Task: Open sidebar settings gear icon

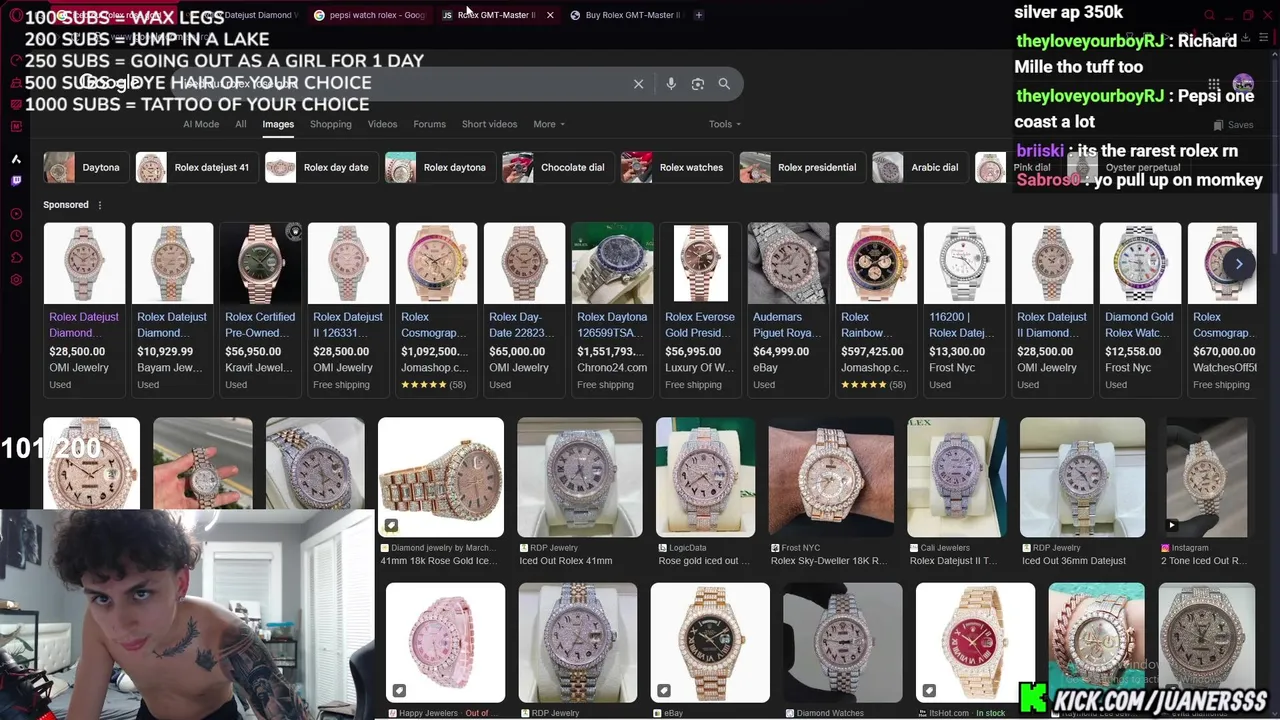Action: click(16, 280)
